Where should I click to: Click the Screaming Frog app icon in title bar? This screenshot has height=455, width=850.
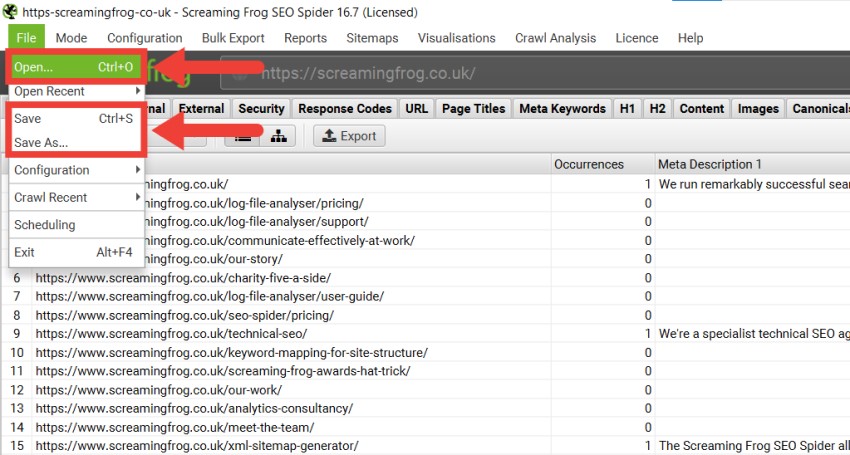10,11
